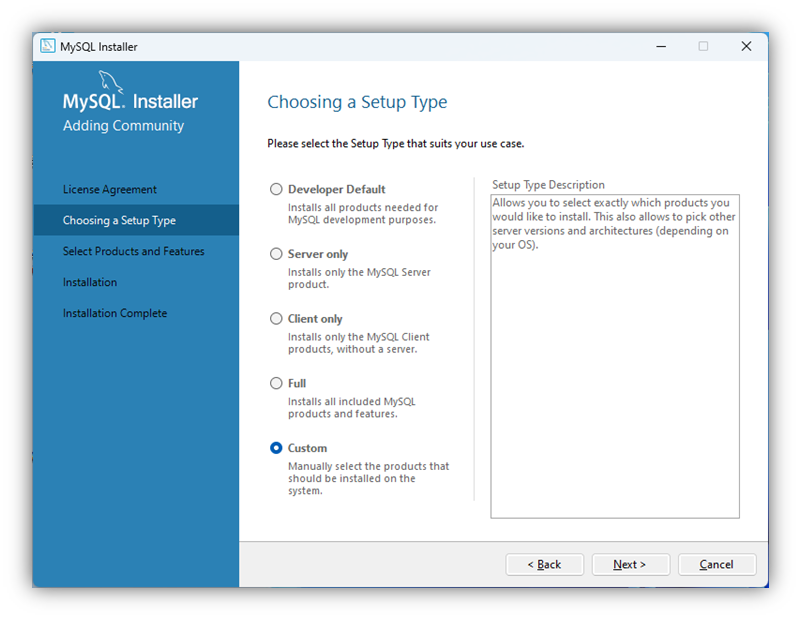
Task: Close the MySQL Installer window
Action: (746, 46)
